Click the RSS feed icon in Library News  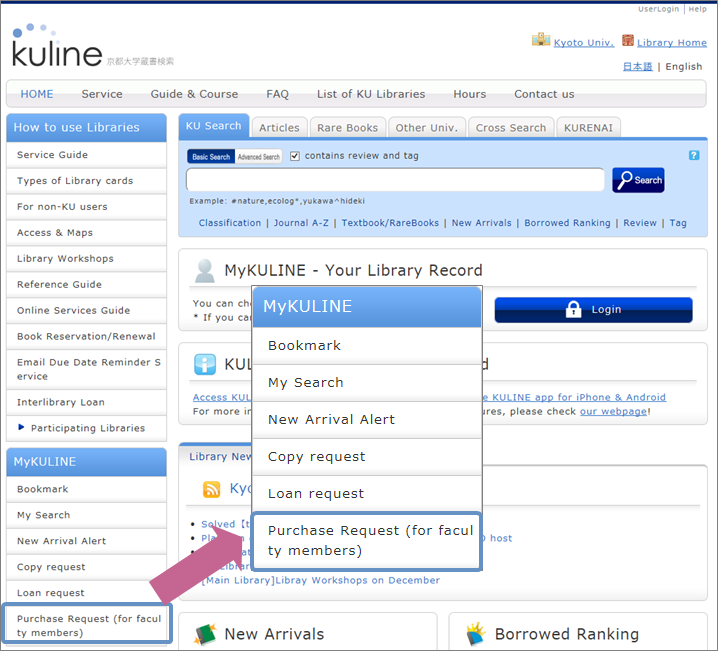point(212,489)
